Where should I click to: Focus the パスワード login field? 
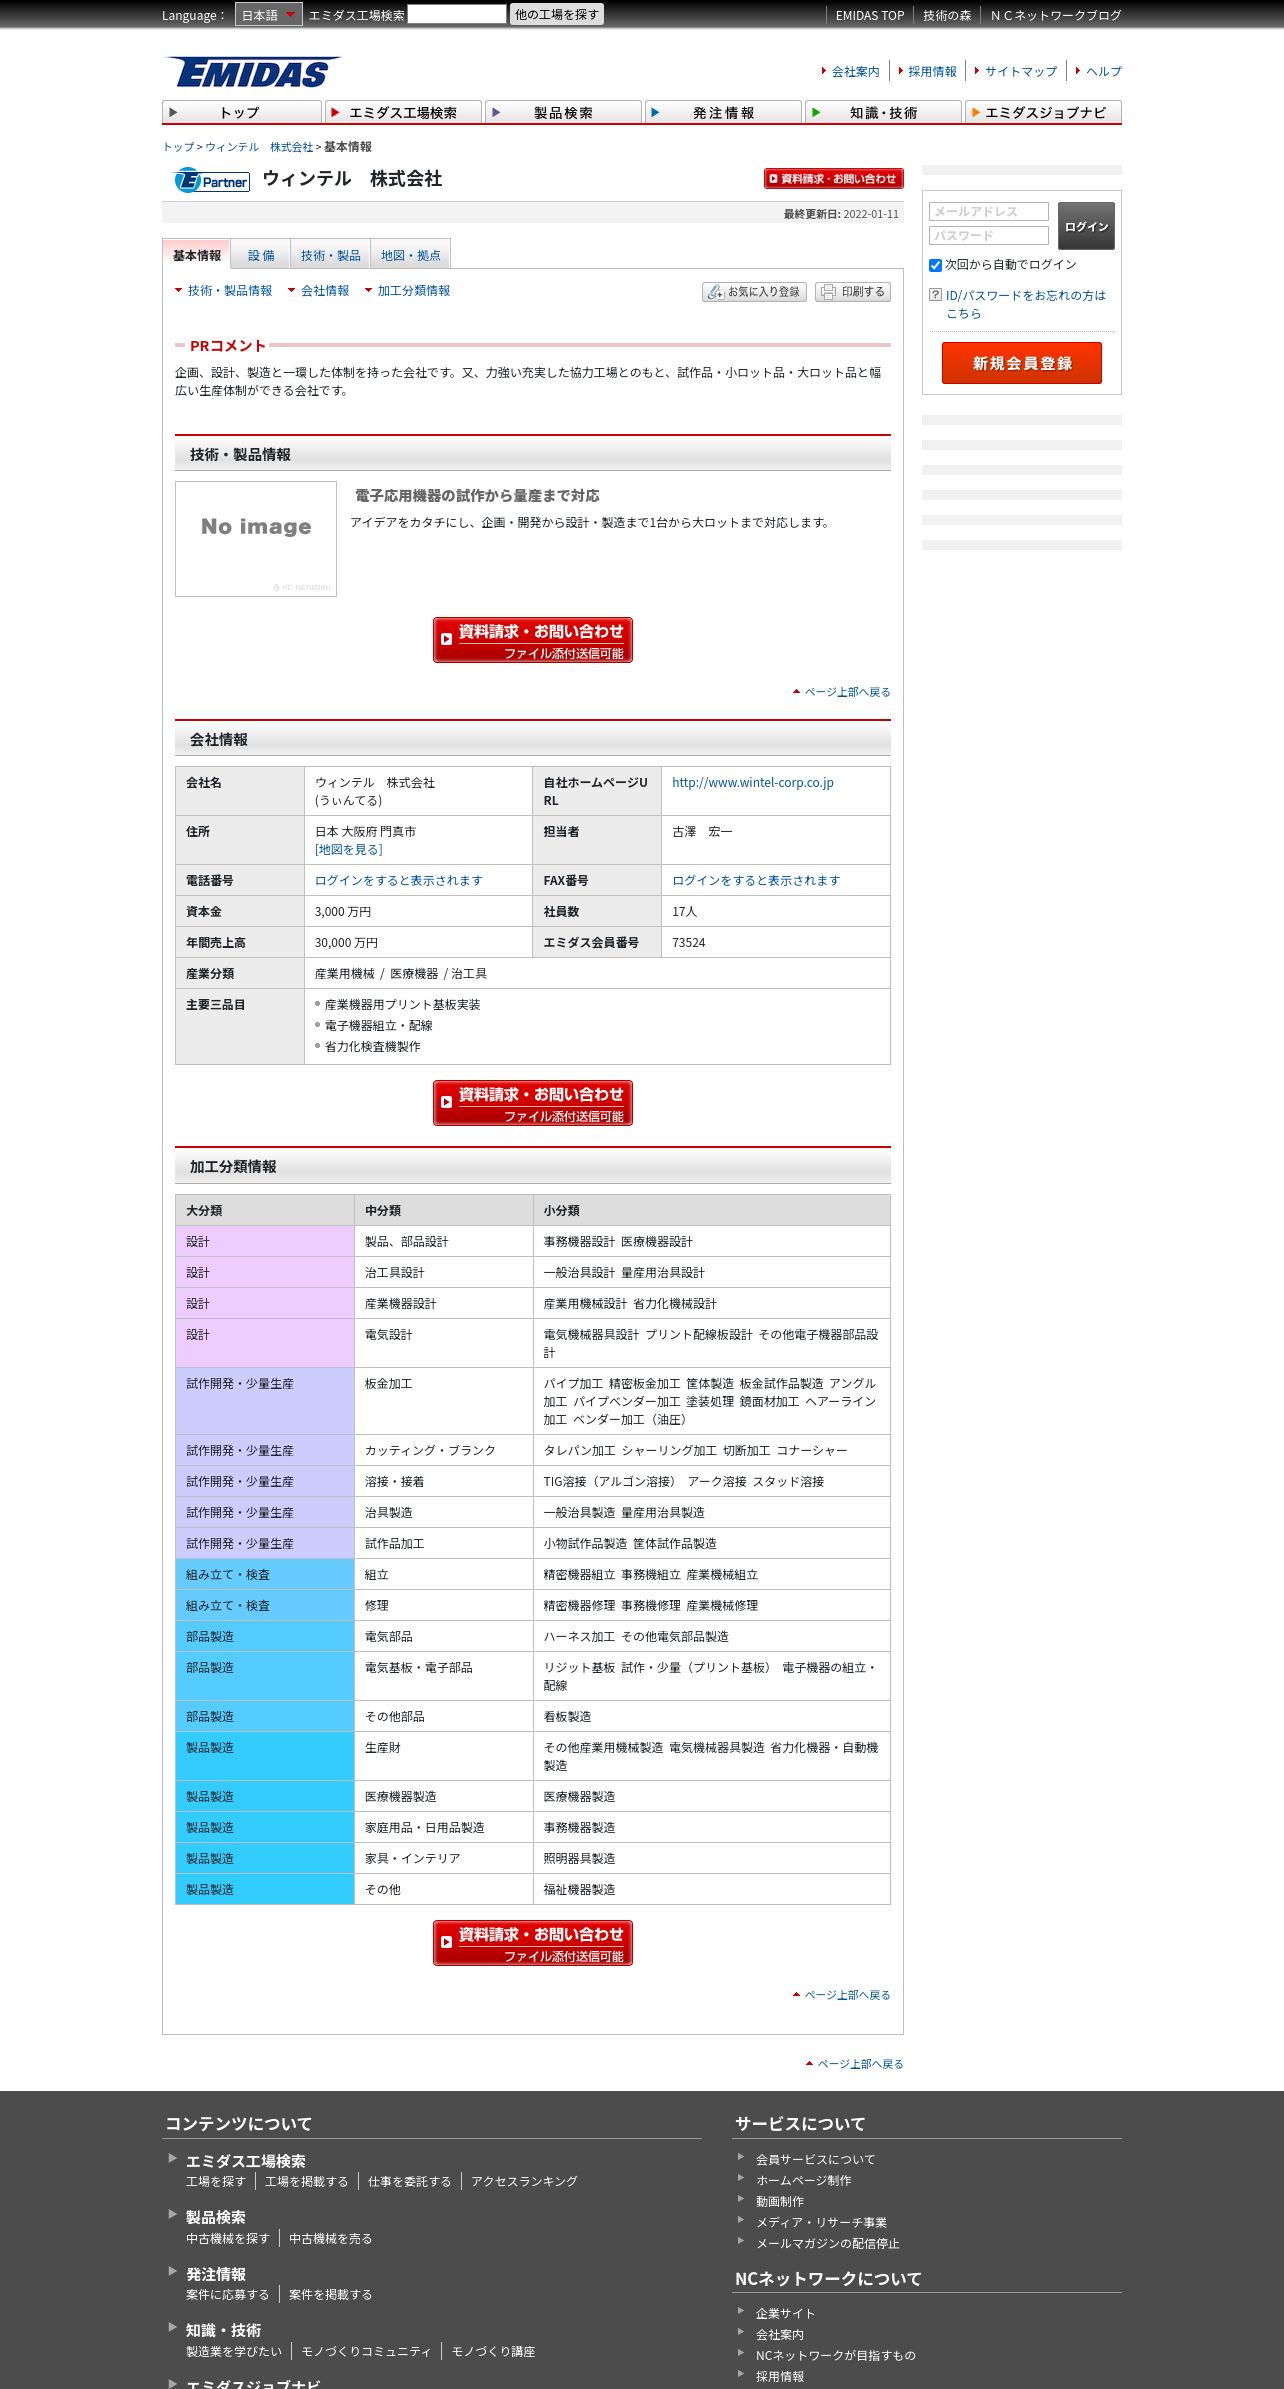(x=989, y=236)
